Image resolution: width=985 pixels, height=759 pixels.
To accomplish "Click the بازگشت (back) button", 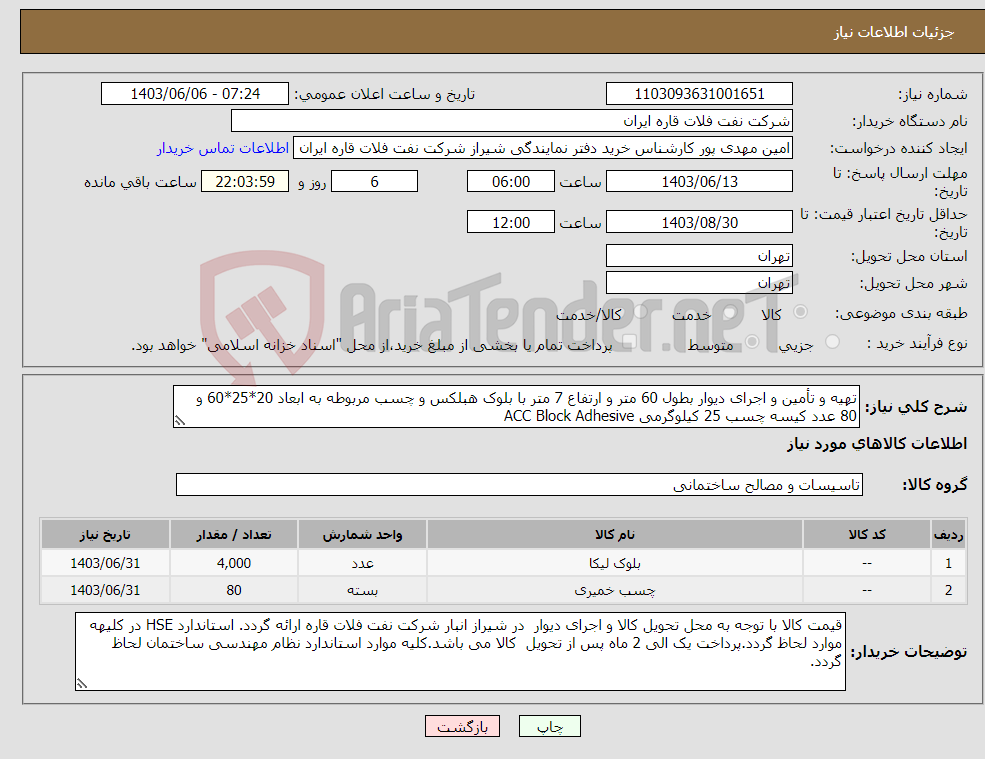I will 462,726.
